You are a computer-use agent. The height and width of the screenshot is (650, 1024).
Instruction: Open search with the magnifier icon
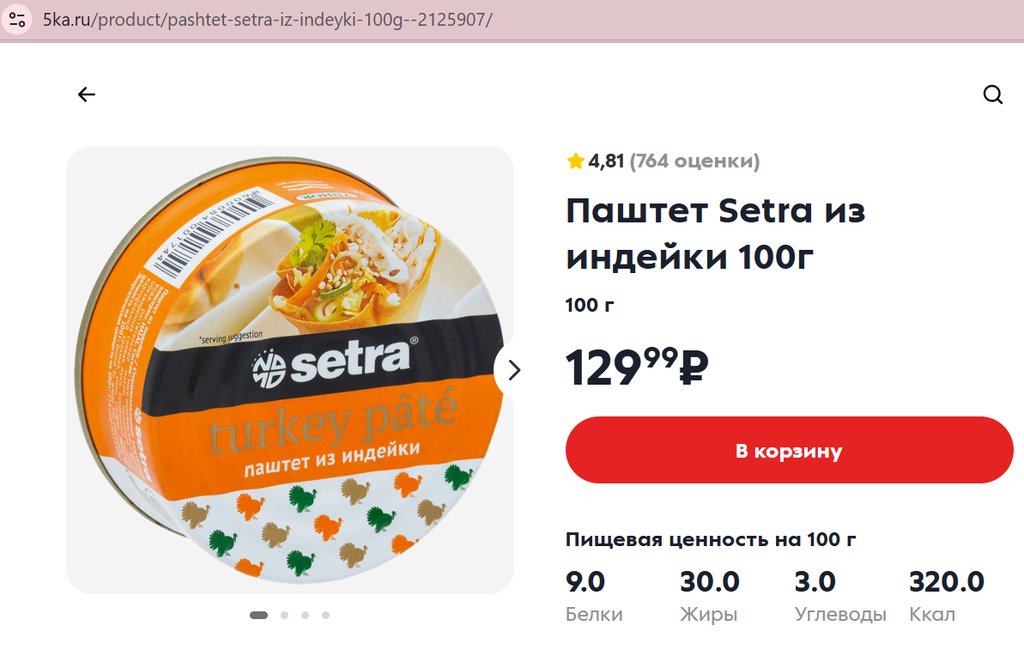[x=992, y=95]
